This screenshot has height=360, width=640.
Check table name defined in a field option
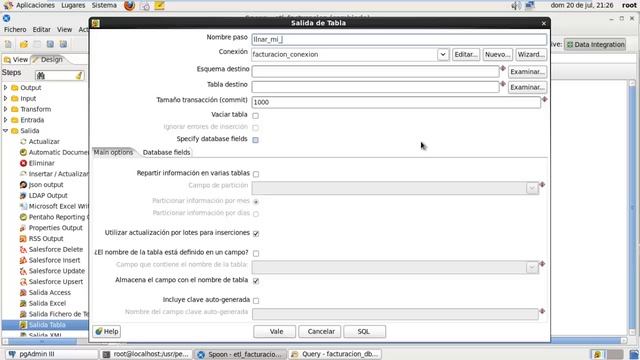(x=256, y=253)
